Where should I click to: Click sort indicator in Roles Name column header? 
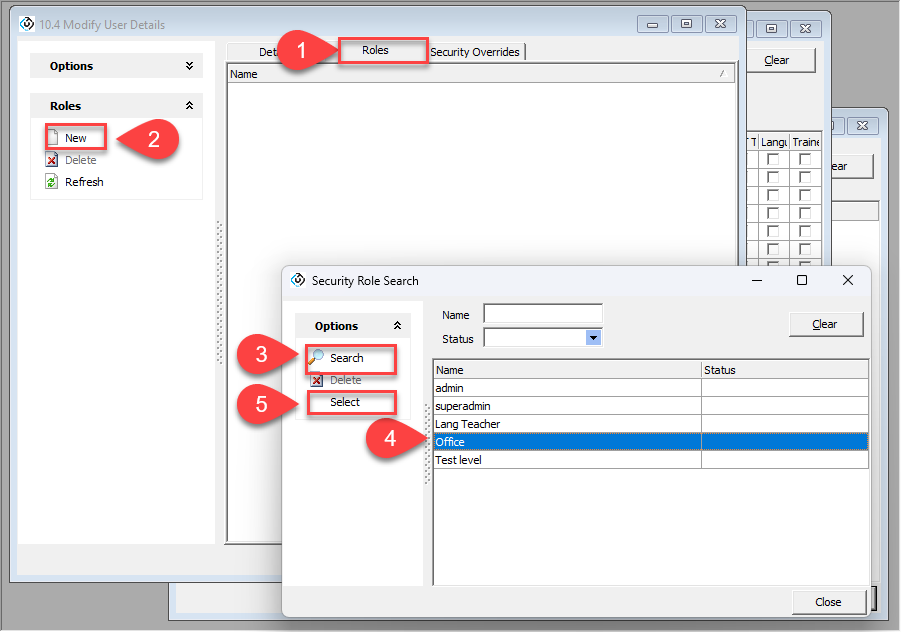click(x=722, y=74)
